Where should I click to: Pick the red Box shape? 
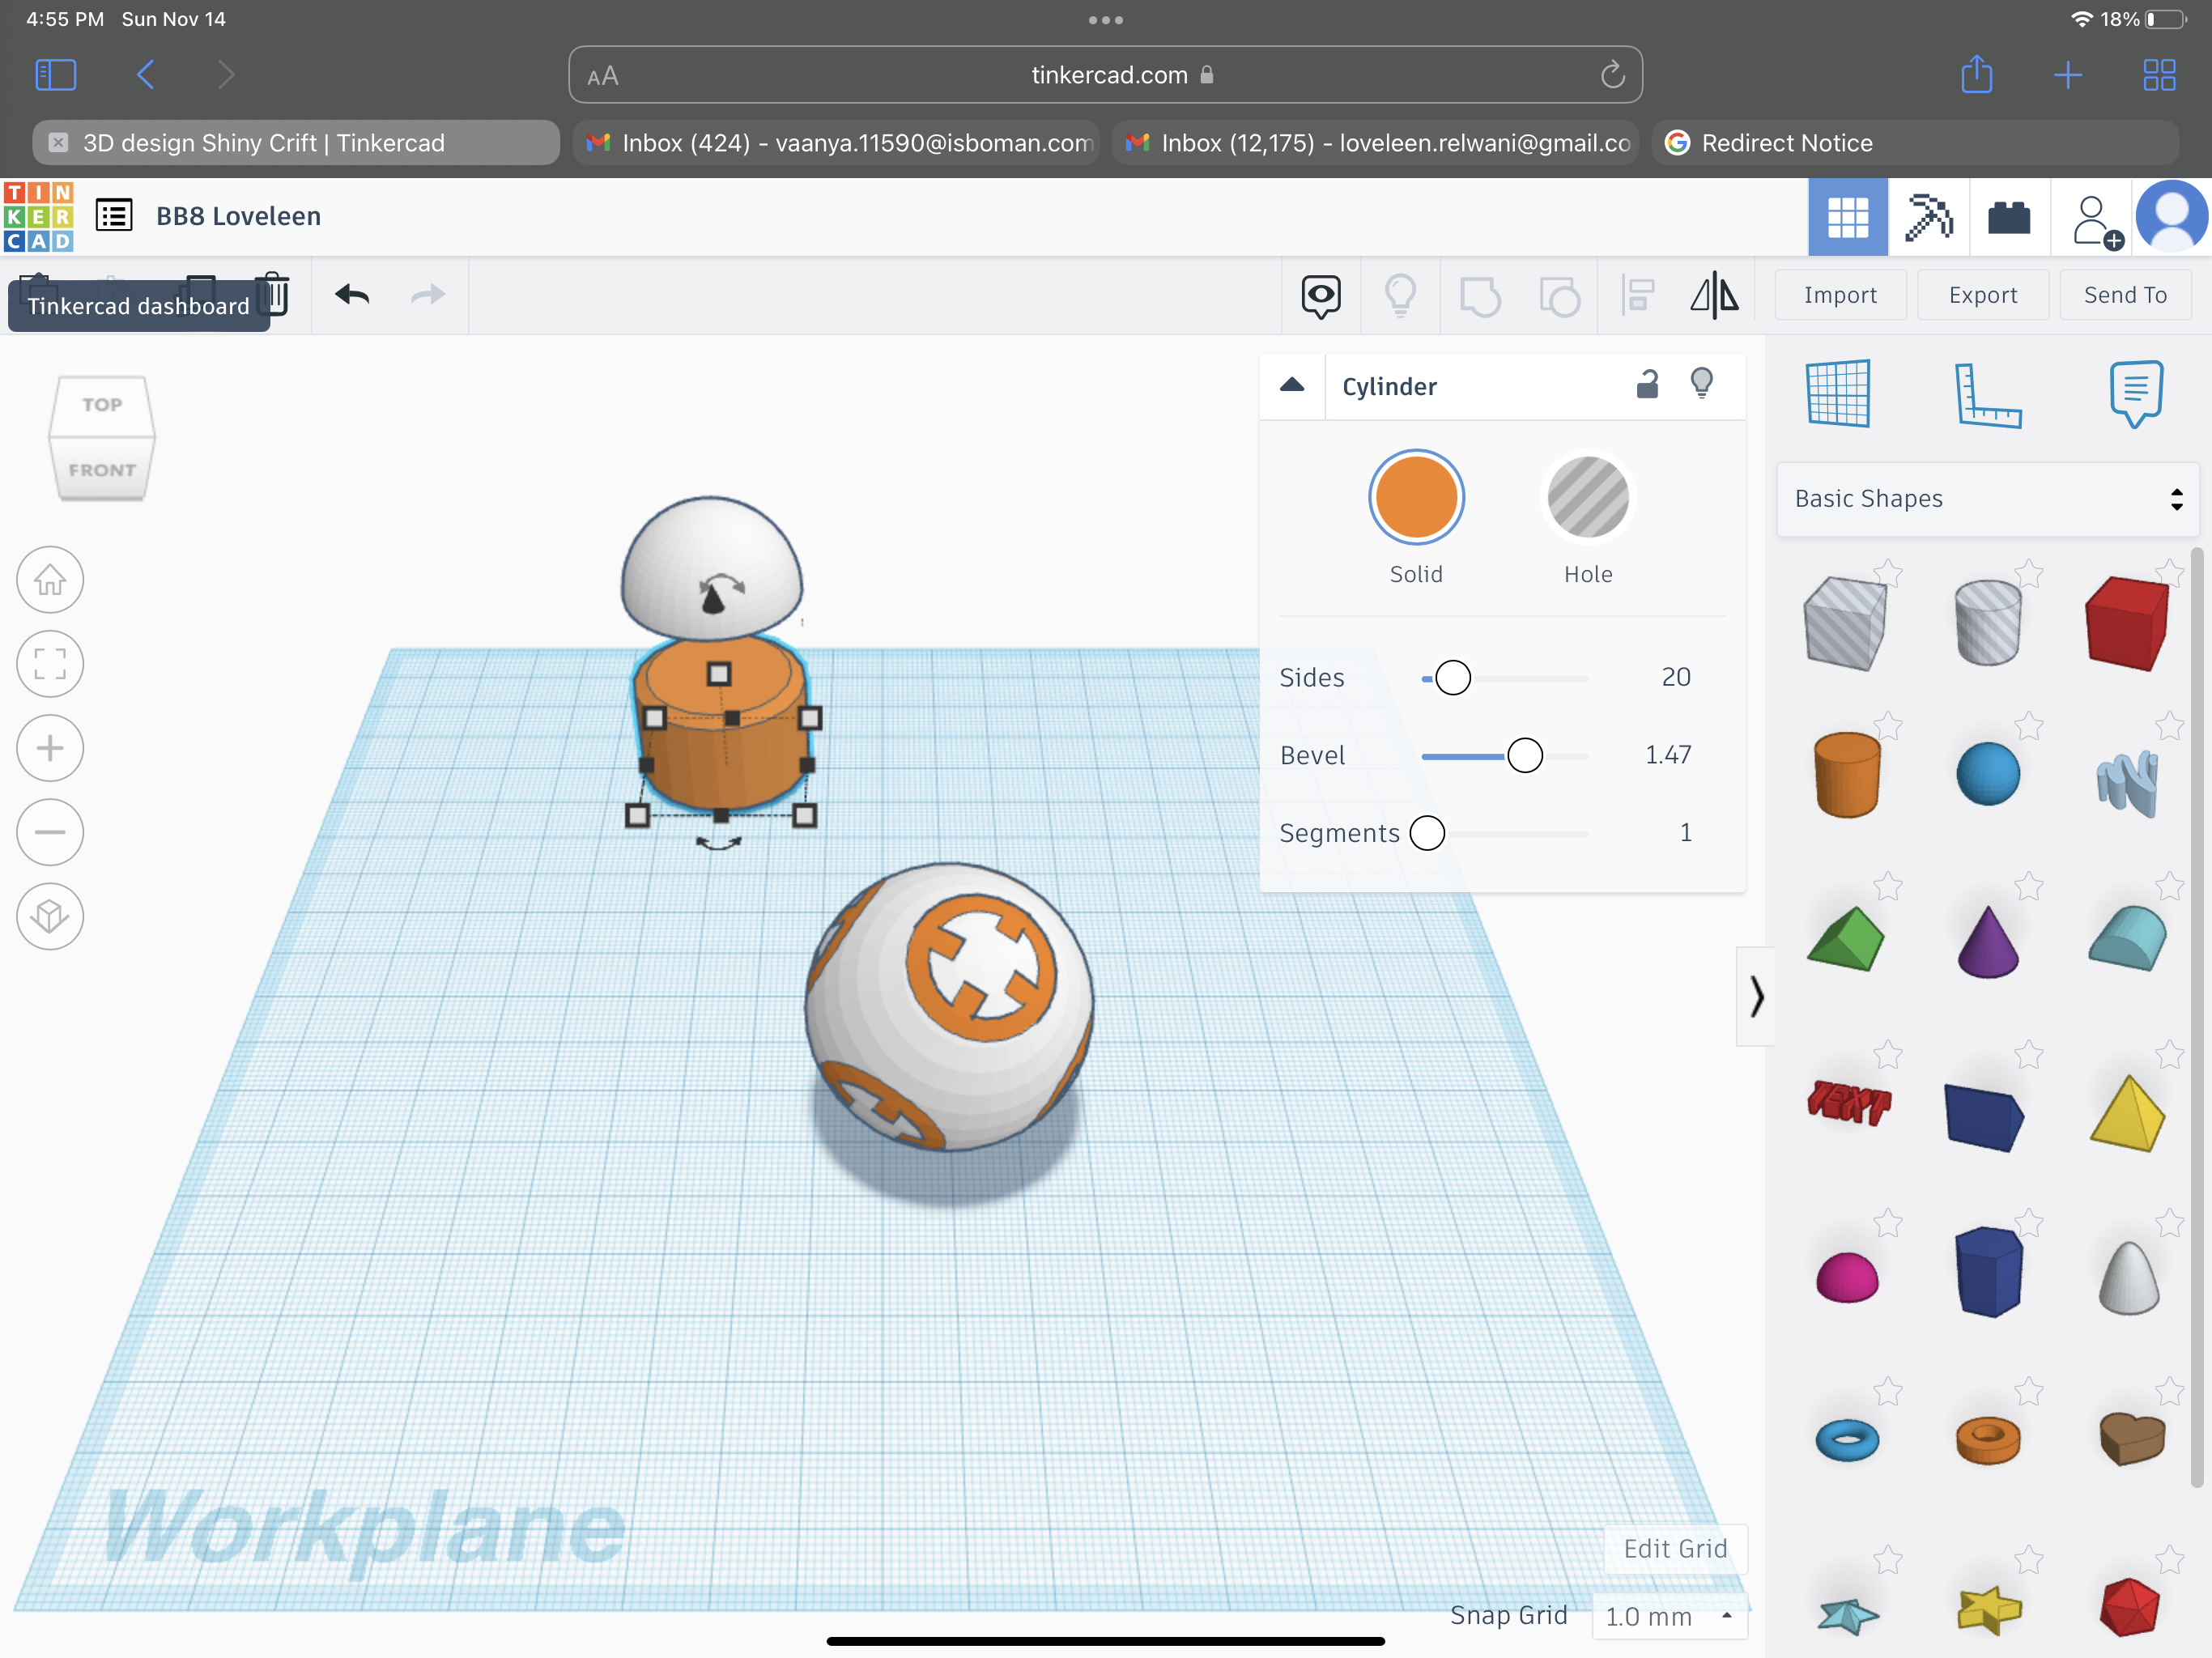pyautogui.click(x=2127, y=623)
